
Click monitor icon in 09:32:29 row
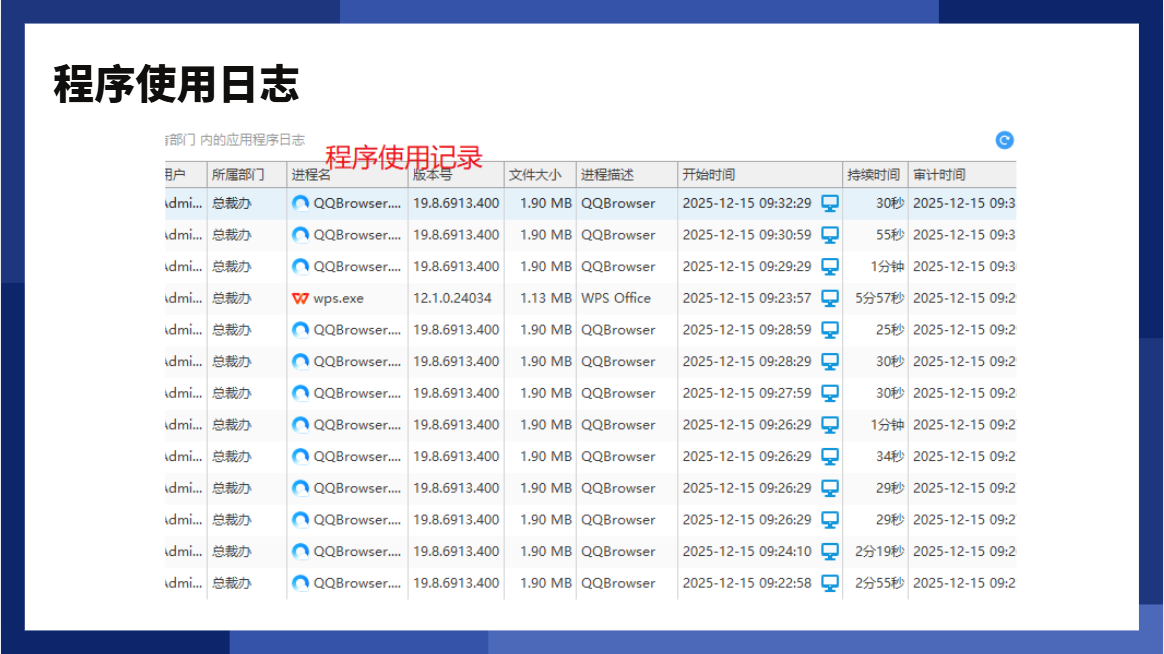[x=829, y=203]
